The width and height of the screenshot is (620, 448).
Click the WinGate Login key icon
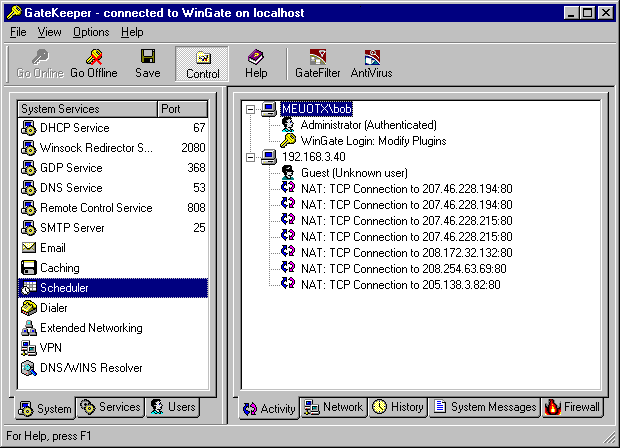288,141
